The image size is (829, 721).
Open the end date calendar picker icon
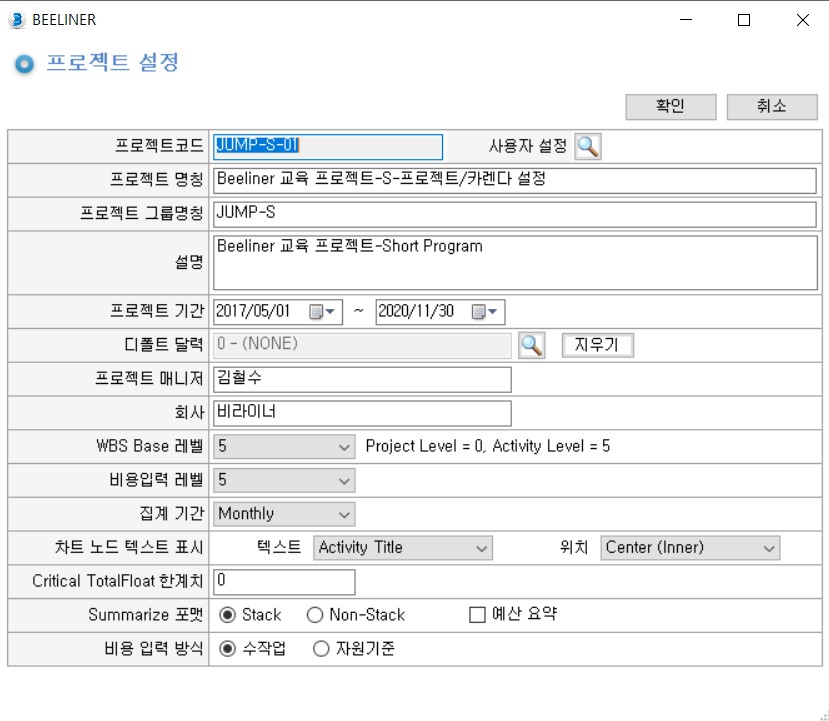[484, 311]
